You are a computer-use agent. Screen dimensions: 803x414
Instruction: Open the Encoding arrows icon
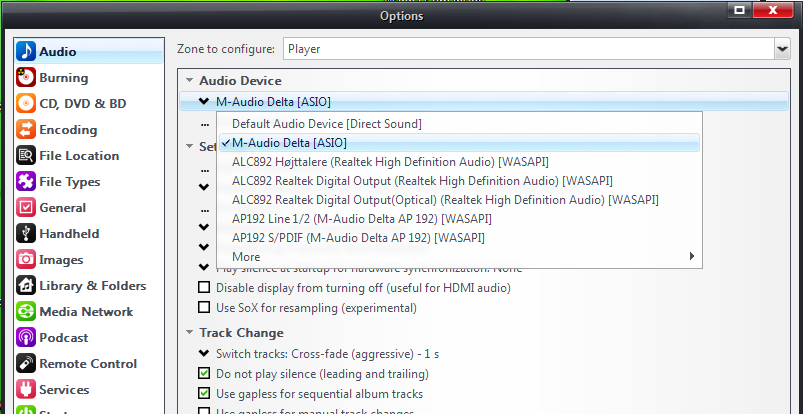pyautogui.click(x=26, y=130)
